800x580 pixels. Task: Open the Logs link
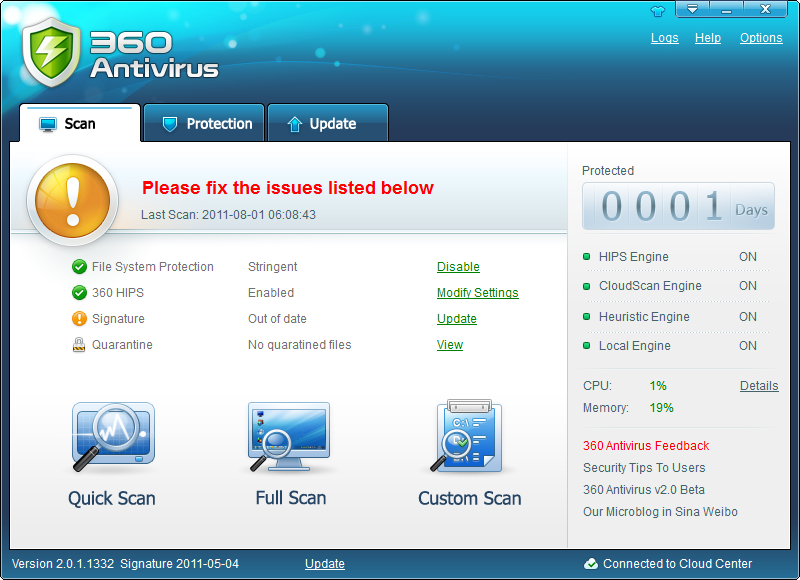[664, 38]
